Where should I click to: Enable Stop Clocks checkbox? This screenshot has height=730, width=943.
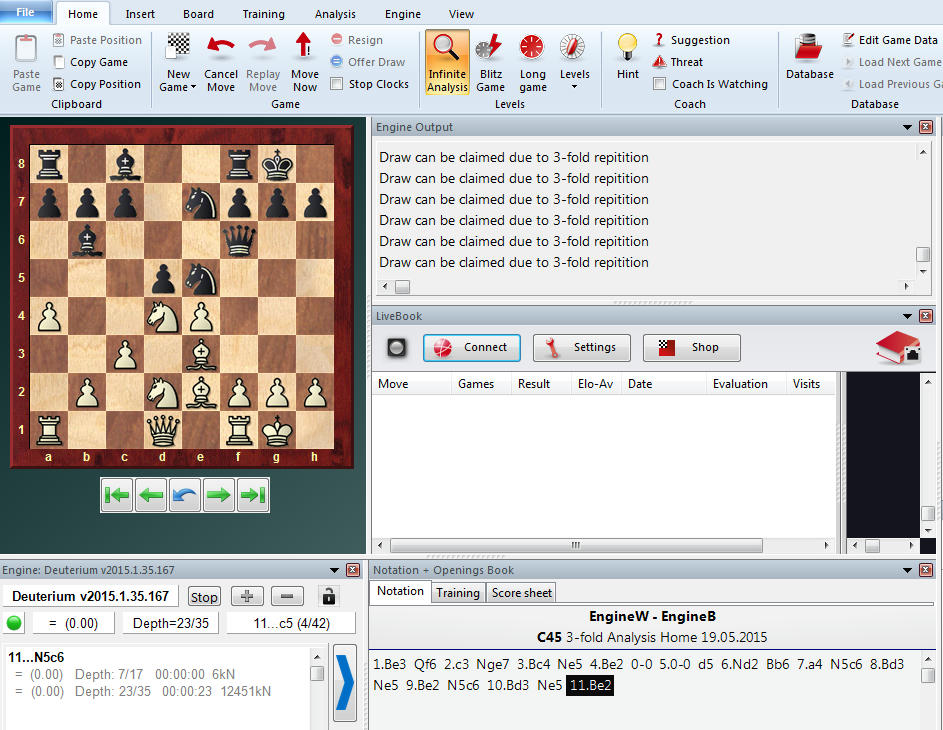pos(337,84)
